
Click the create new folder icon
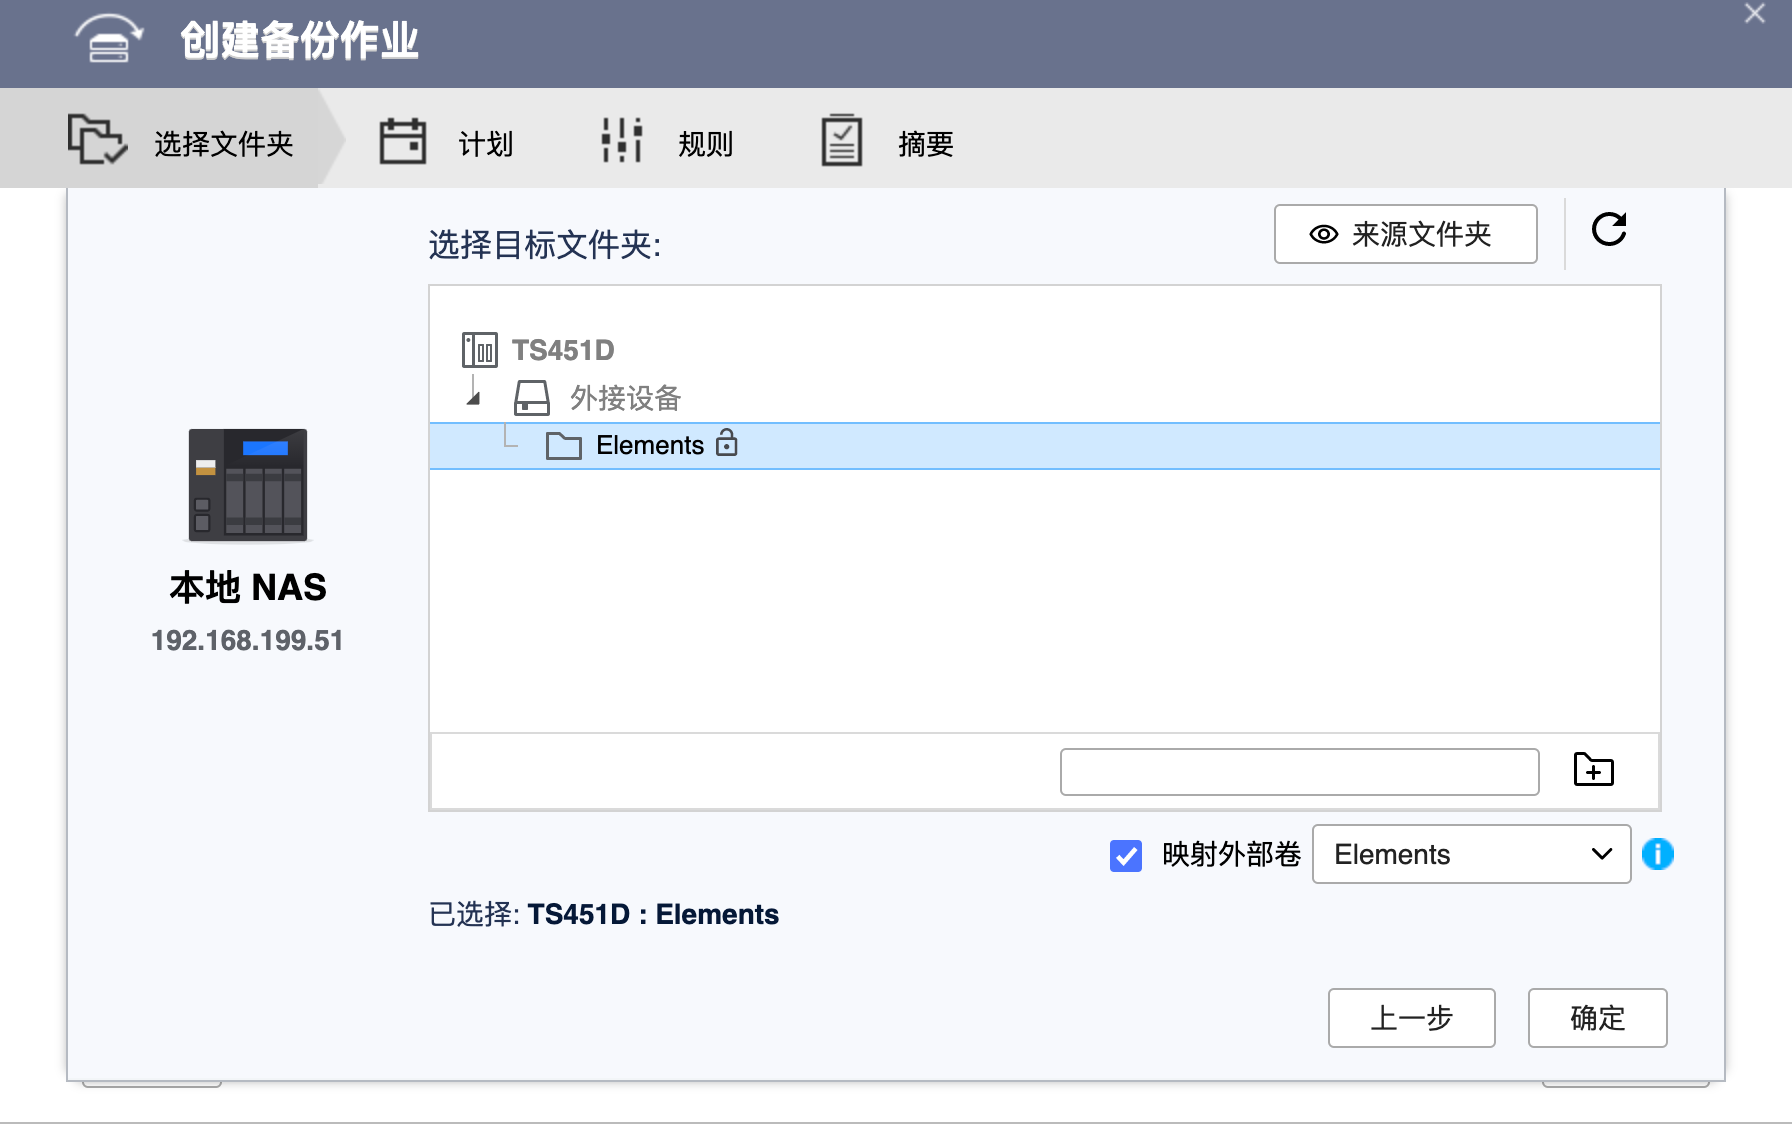(x=1593, y=770)
